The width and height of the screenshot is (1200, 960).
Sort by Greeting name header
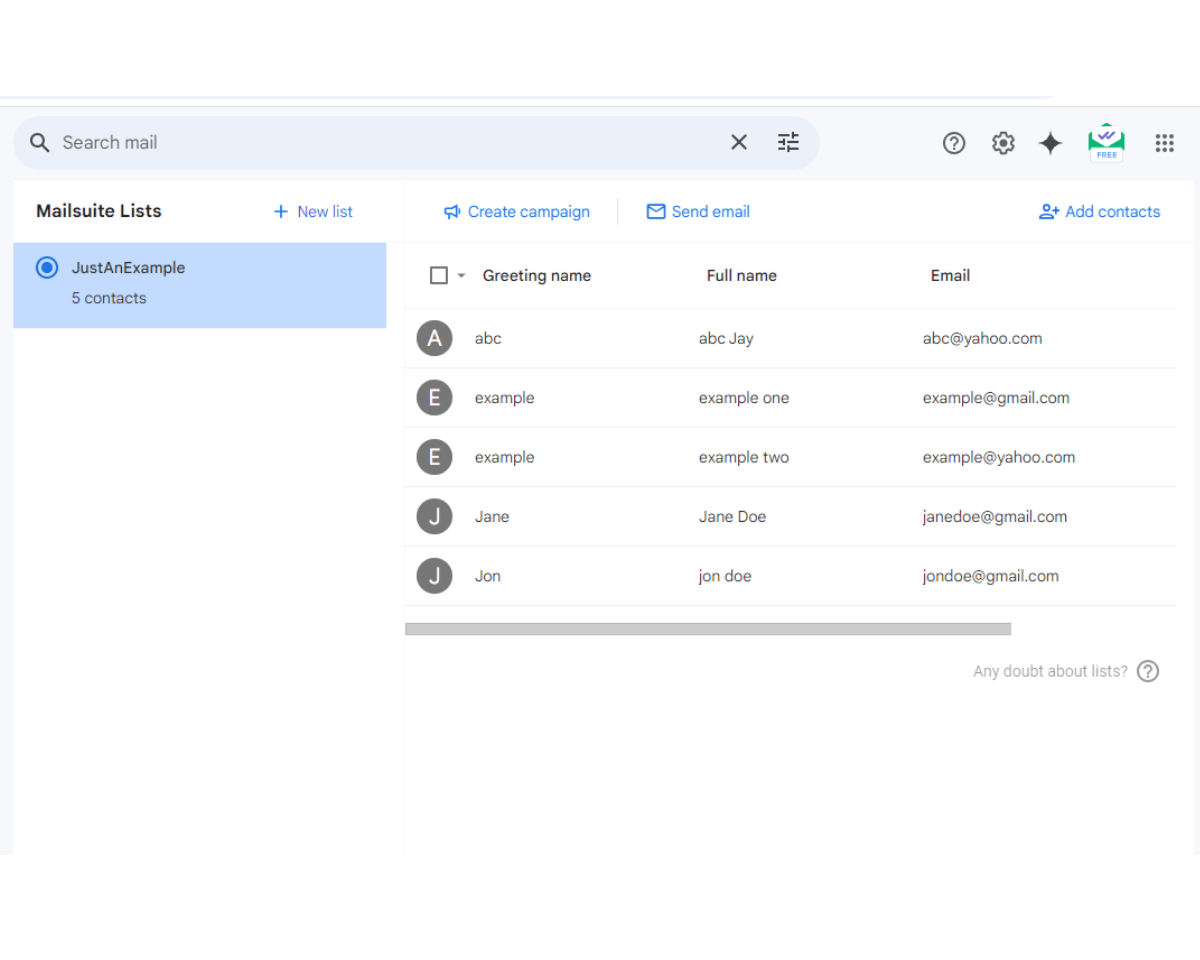click(x=537, y=276)
